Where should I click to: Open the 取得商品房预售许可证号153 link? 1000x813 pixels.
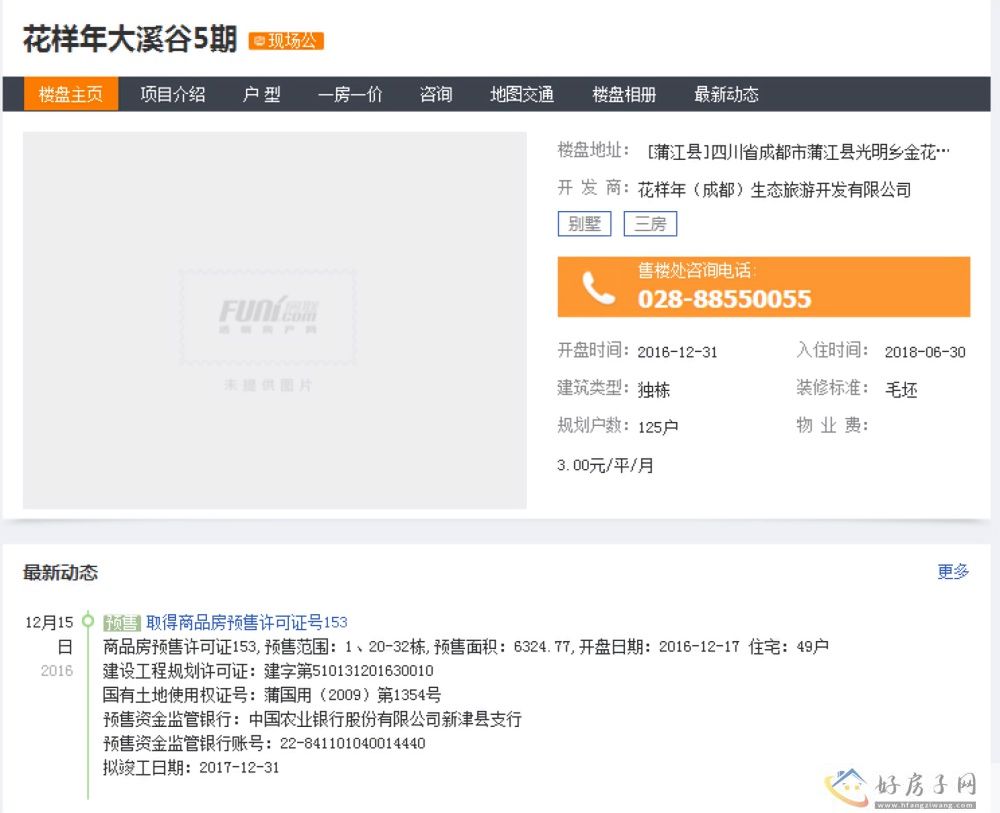pyautogui.click(x=247, y=622)
